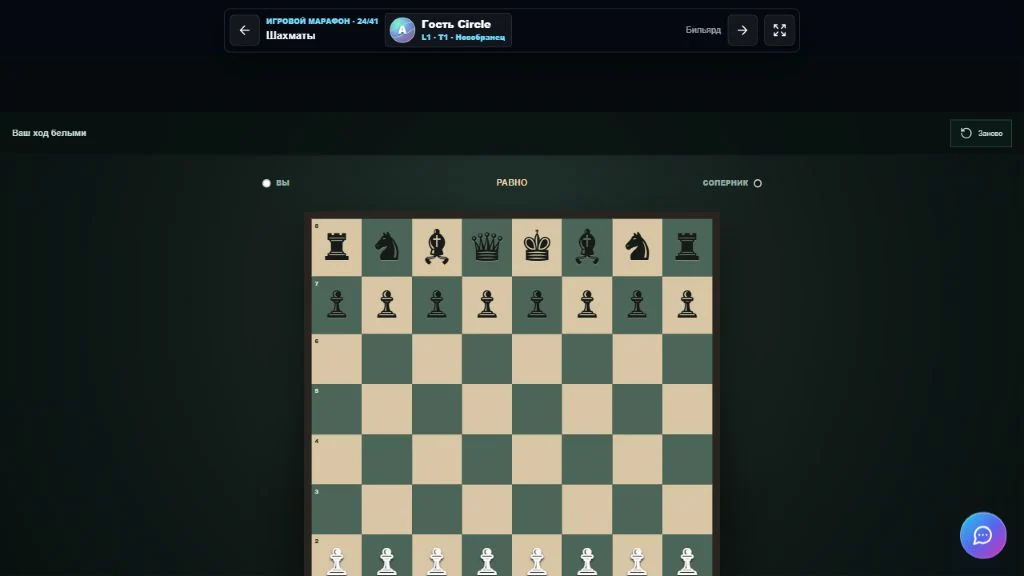The width and height of the screenshot is (1024, 576).
Task: Select the black pawn on b7
Action: [387, 305]
